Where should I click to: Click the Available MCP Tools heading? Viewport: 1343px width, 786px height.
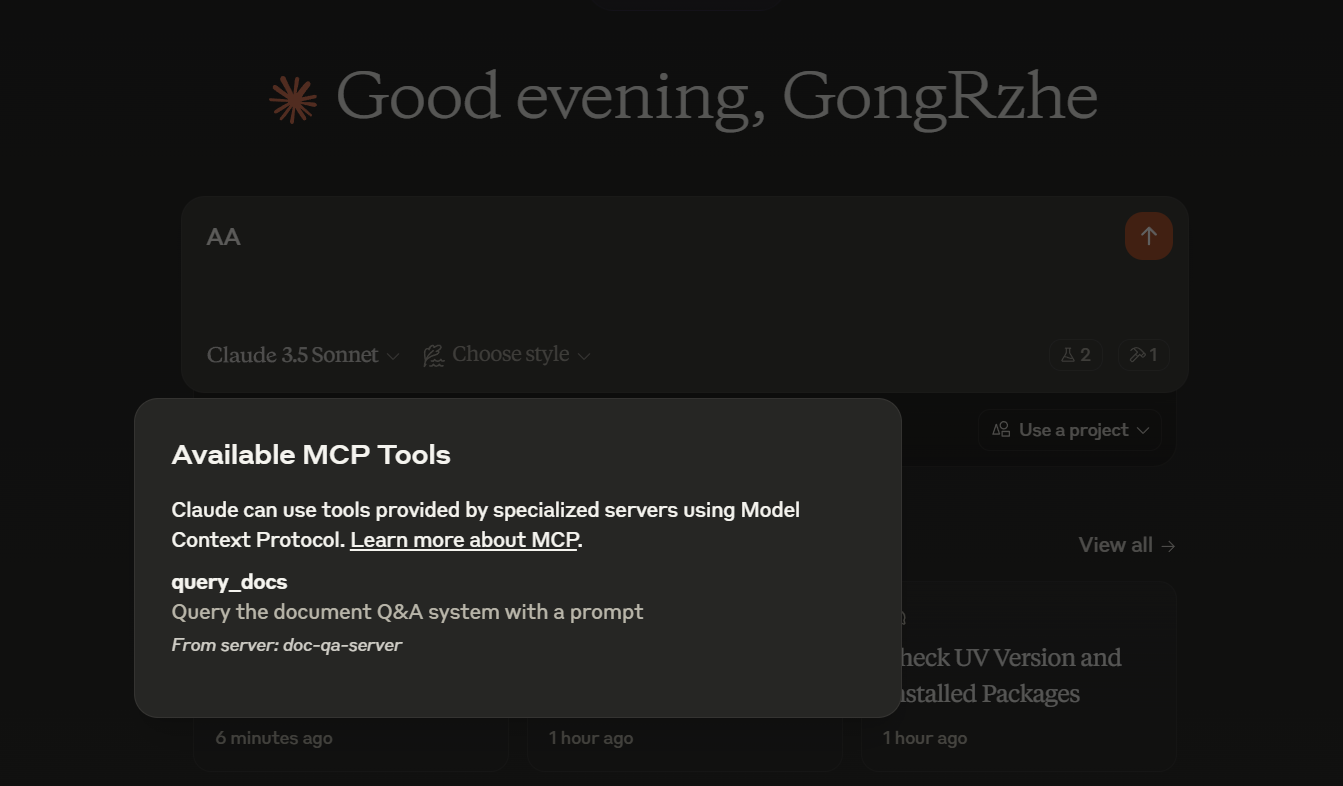(311, 455)
